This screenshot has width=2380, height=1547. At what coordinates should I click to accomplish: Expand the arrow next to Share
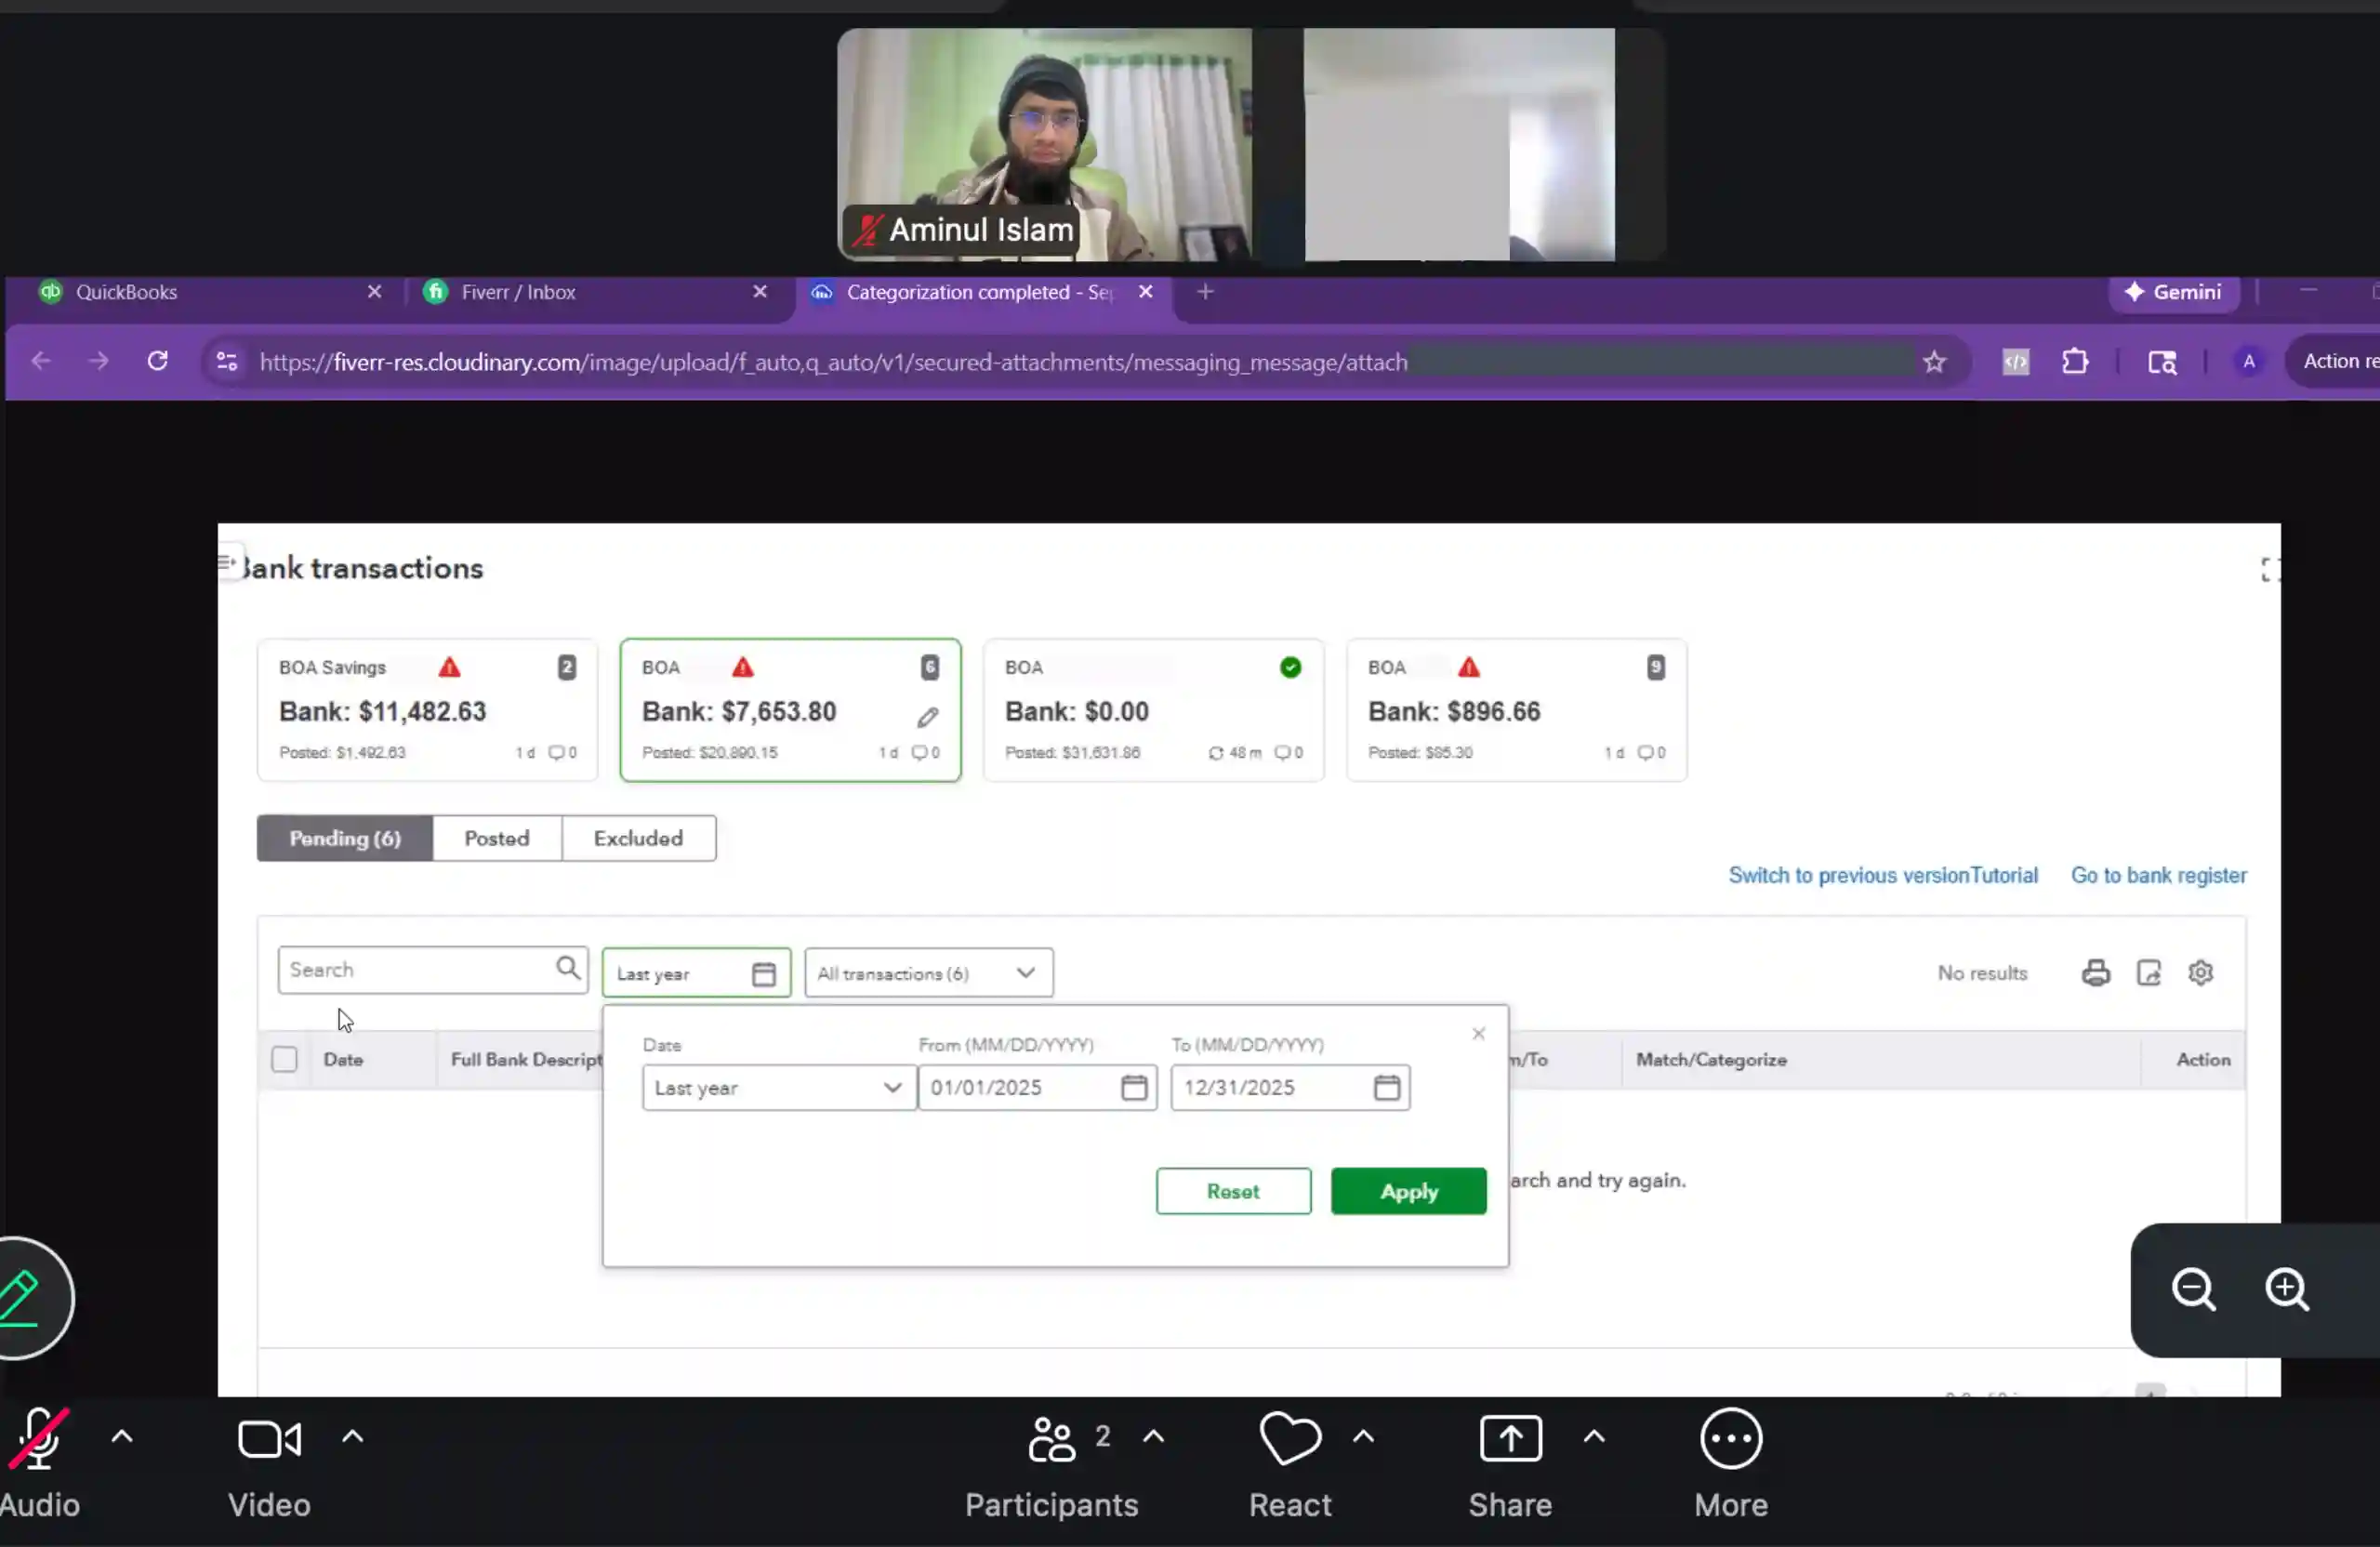[x=1594, y=1436]
